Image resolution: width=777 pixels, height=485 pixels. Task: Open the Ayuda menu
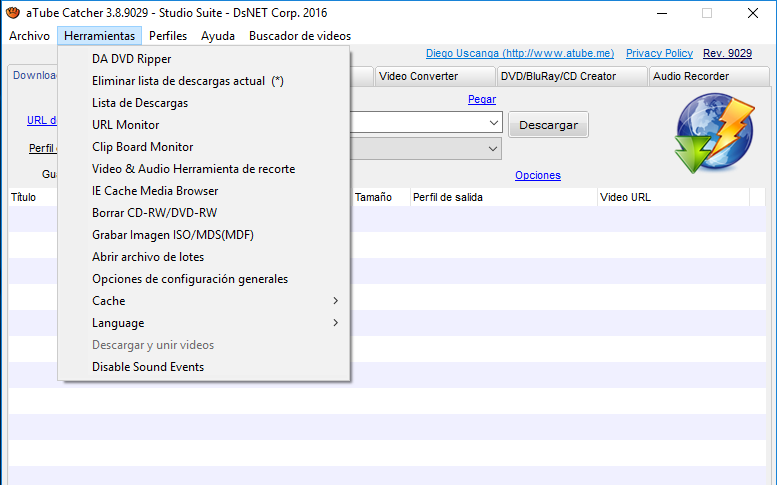[x=218, y=36]
